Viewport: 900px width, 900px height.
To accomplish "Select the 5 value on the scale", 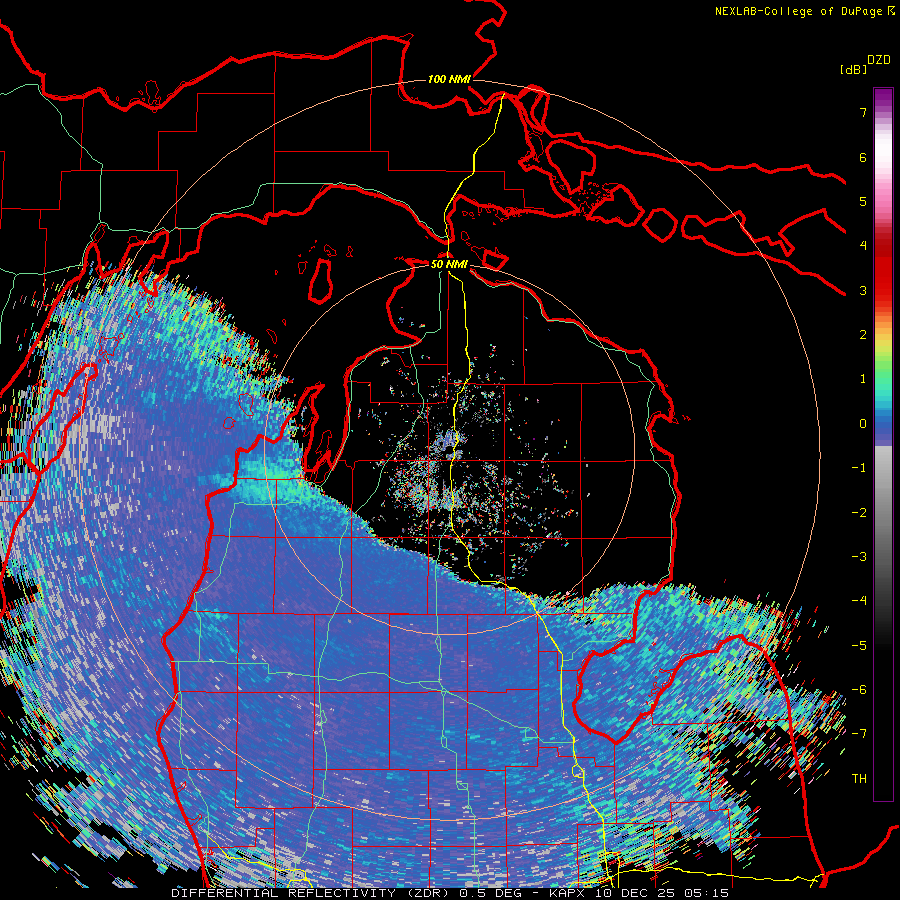I will click(x=863, y=201).
